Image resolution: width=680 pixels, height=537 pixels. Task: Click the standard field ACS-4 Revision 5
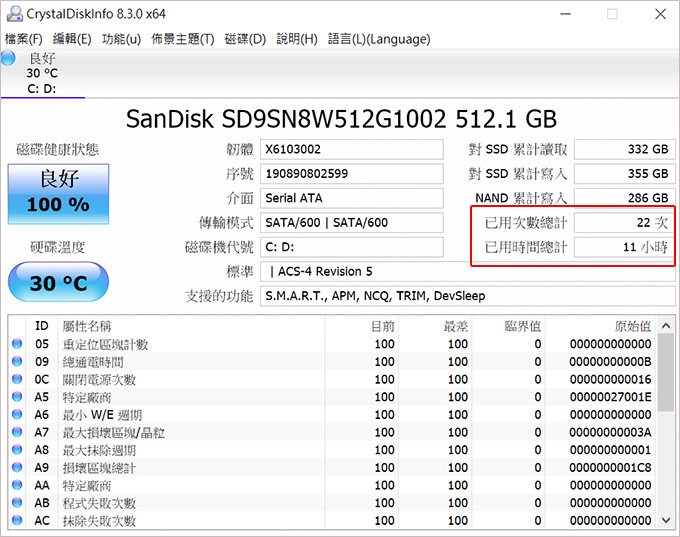point(468,272)
